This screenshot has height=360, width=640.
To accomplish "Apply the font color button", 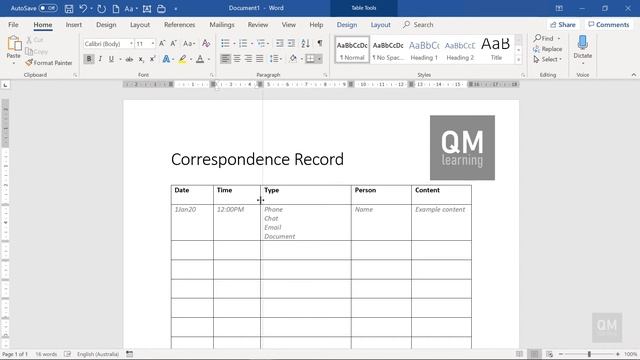I will 200,59.
